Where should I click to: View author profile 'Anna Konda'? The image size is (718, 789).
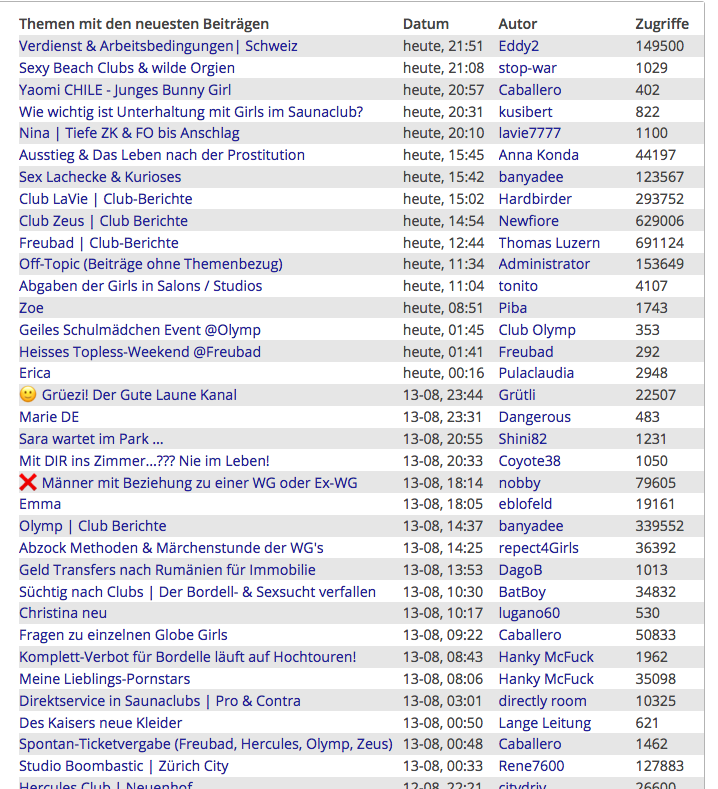[538, 155]
